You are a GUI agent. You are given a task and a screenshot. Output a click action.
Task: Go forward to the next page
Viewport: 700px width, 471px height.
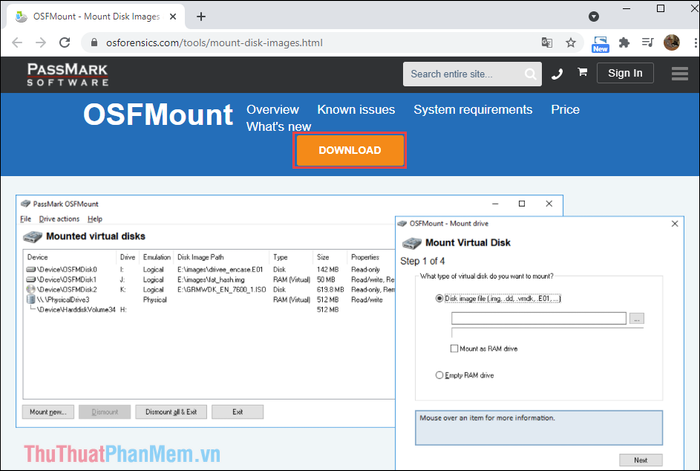coord(41,42)
